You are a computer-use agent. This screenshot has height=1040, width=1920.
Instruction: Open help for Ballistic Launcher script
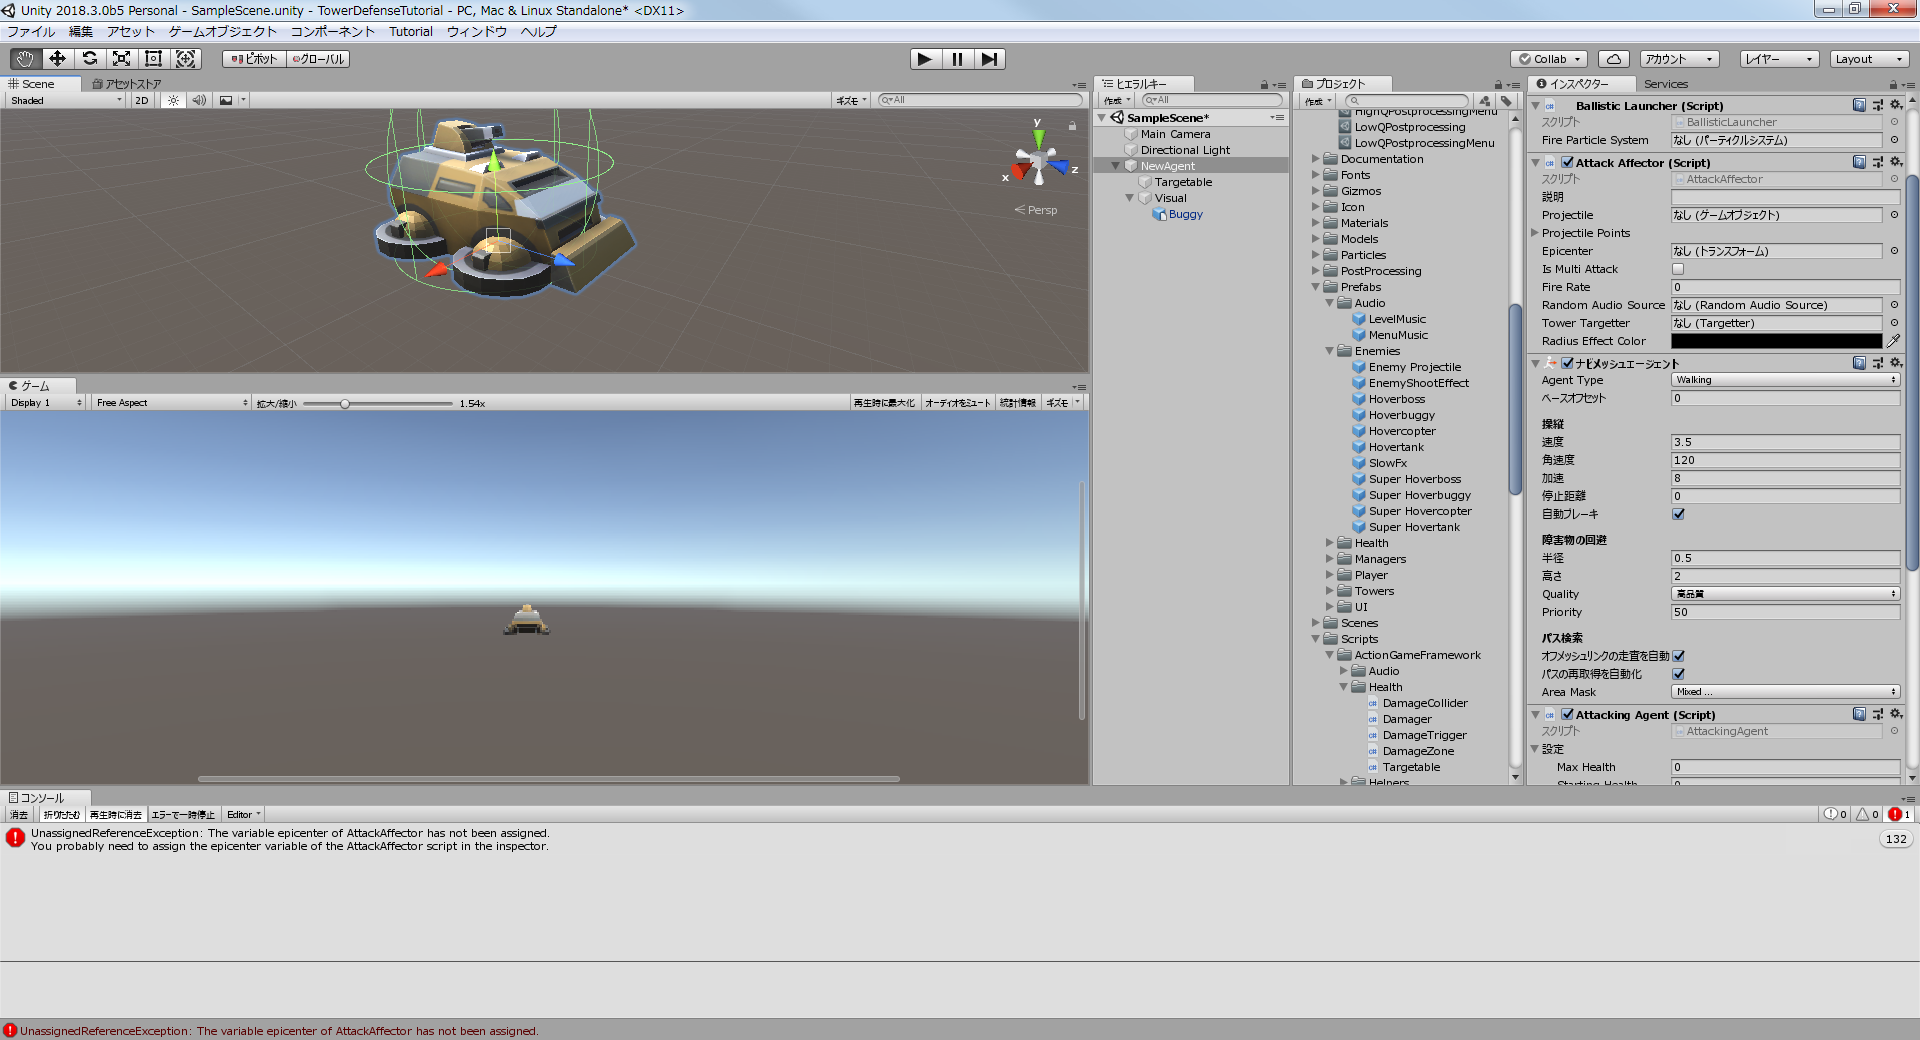[x=1859, y=105]
